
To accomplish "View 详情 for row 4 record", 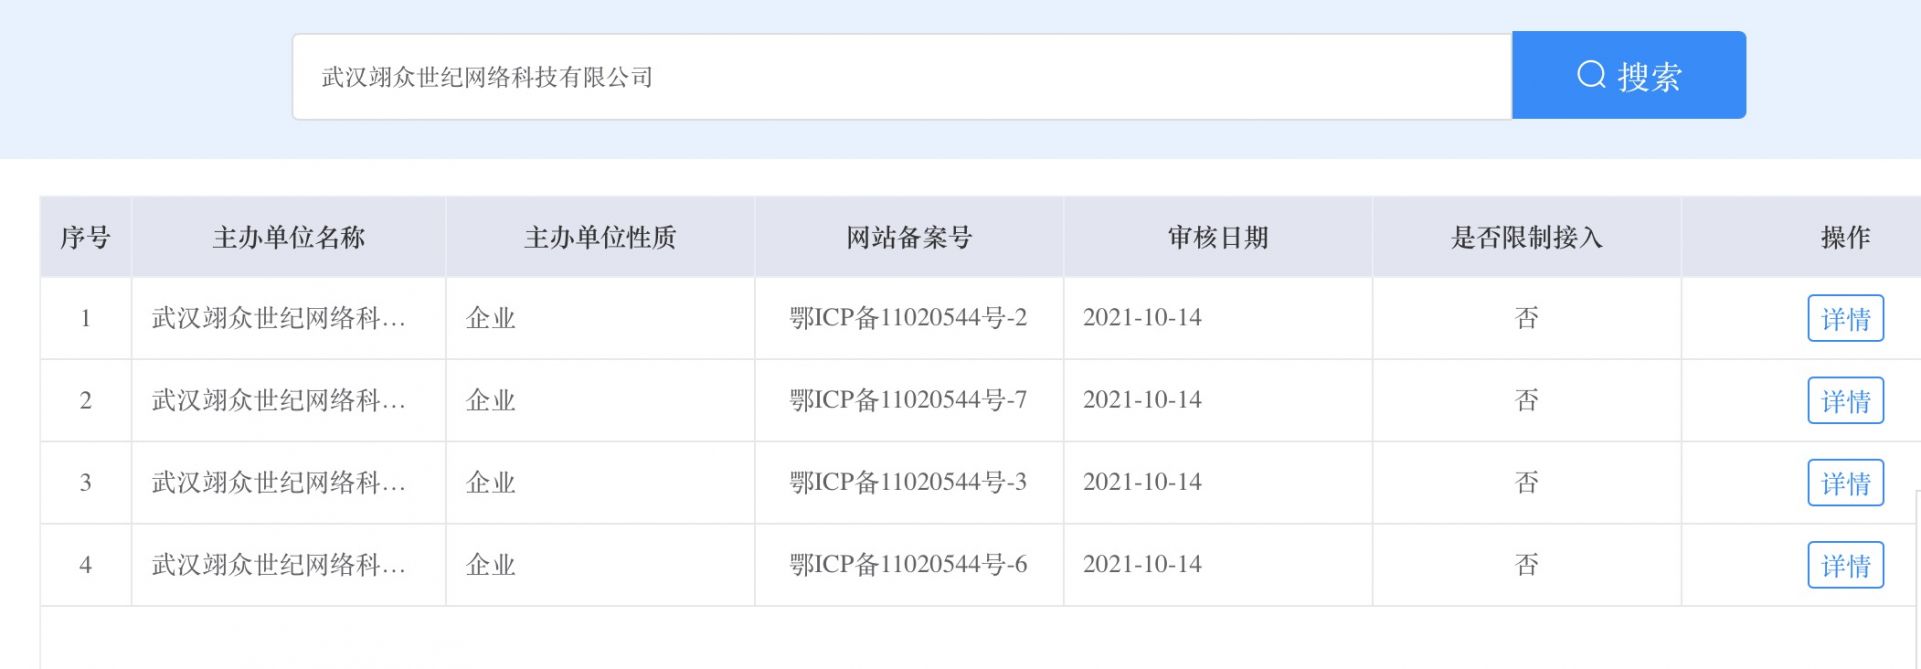I will click(x=1845, y=565).
